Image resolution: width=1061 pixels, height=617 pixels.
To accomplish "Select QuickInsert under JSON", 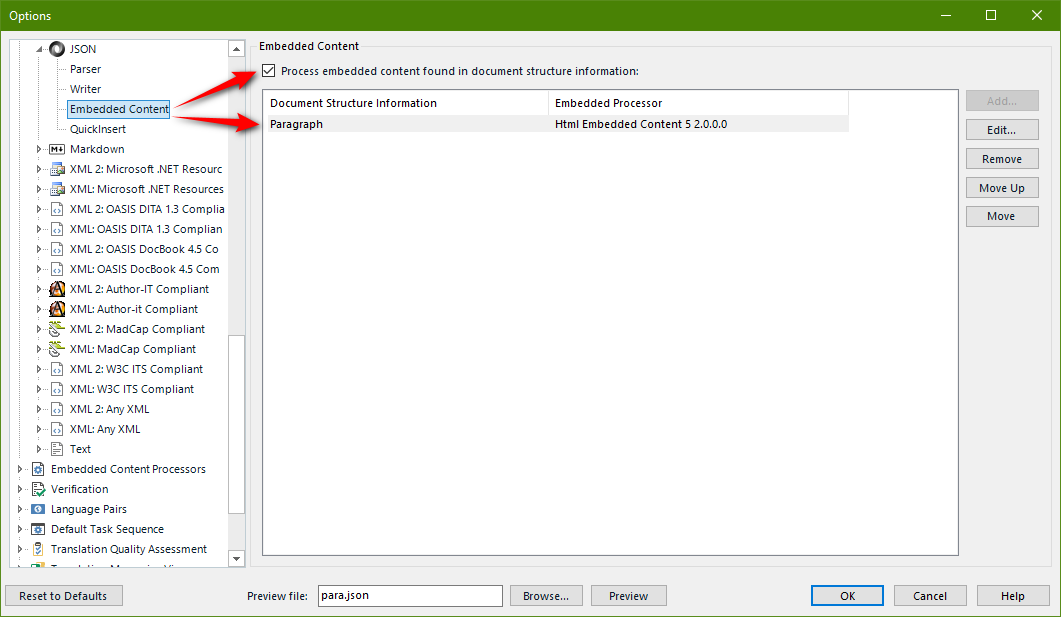I will tap(97, 129).
